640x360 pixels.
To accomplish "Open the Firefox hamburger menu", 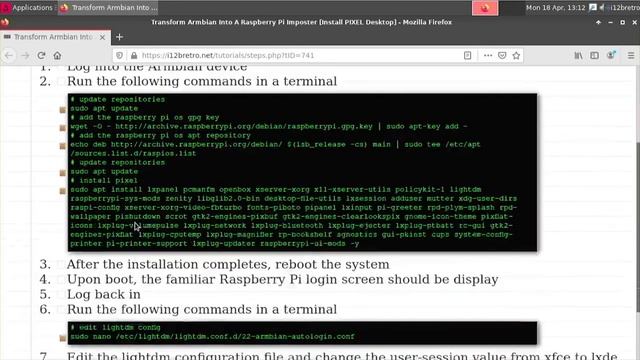I will point(631,56).
